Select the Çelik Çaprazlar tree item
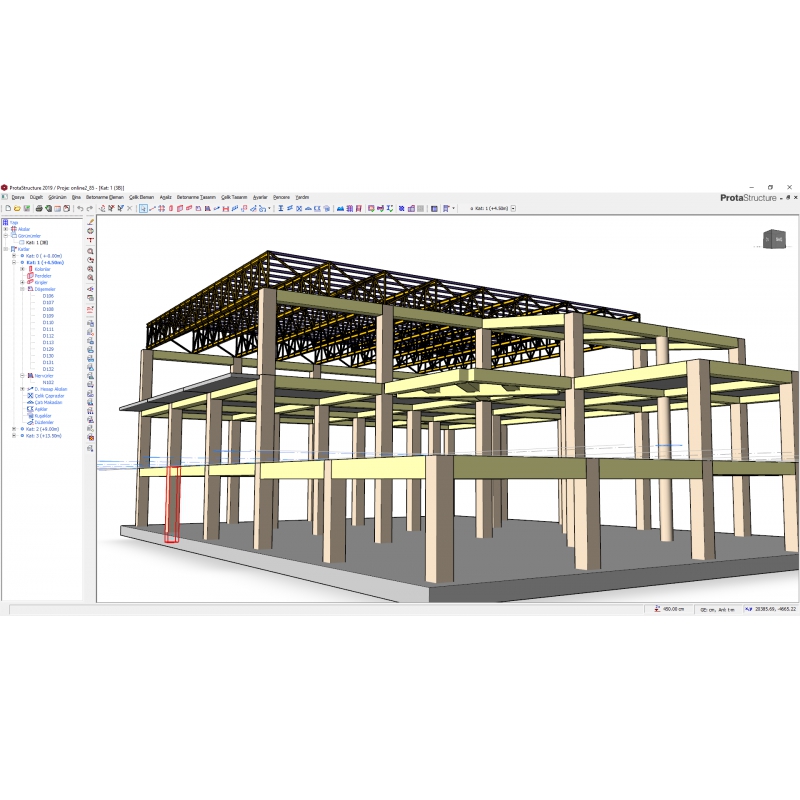 49,396
